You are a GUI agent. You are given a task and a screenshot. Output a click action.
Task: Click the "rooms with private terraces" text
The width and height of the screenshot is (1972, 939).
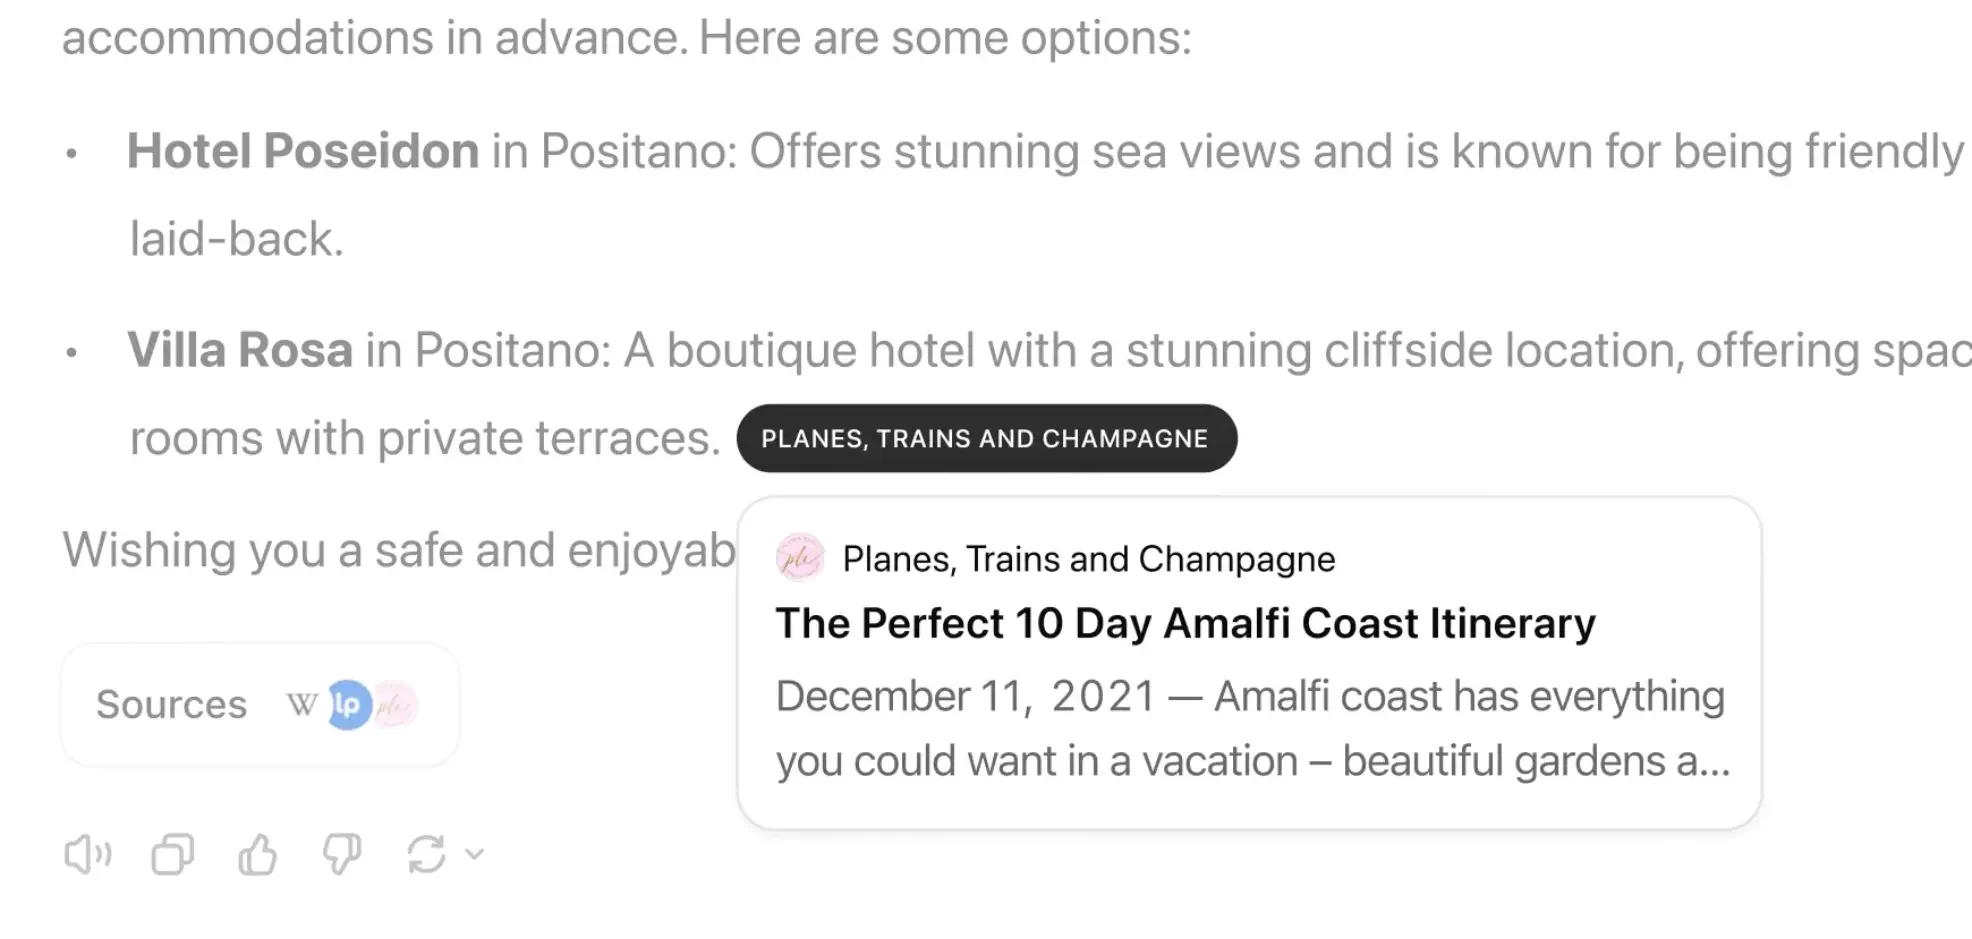pos(425,439)
